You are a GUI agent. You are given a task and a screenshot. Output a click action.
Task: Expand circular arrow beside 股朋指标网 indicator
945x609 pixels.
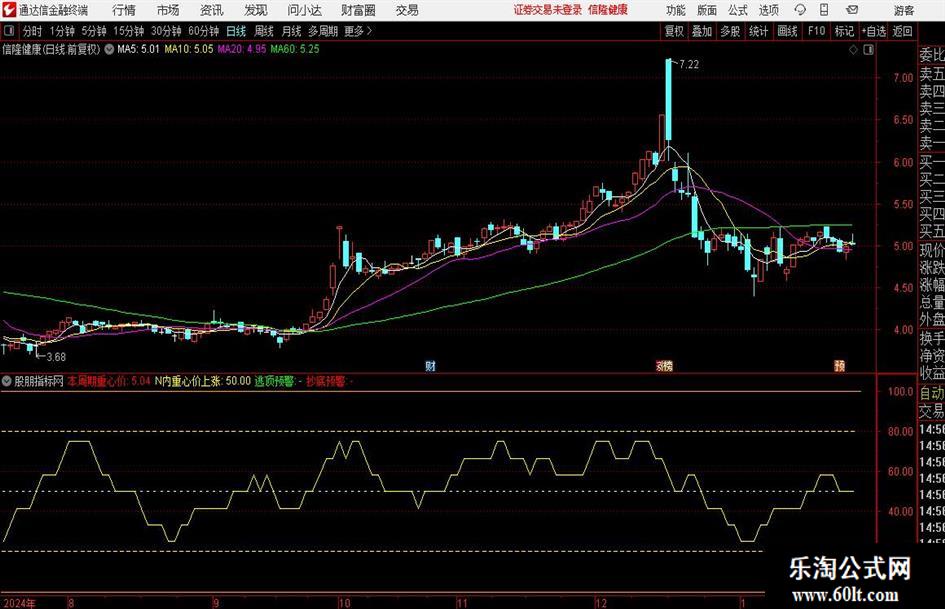tap(7, 381)
